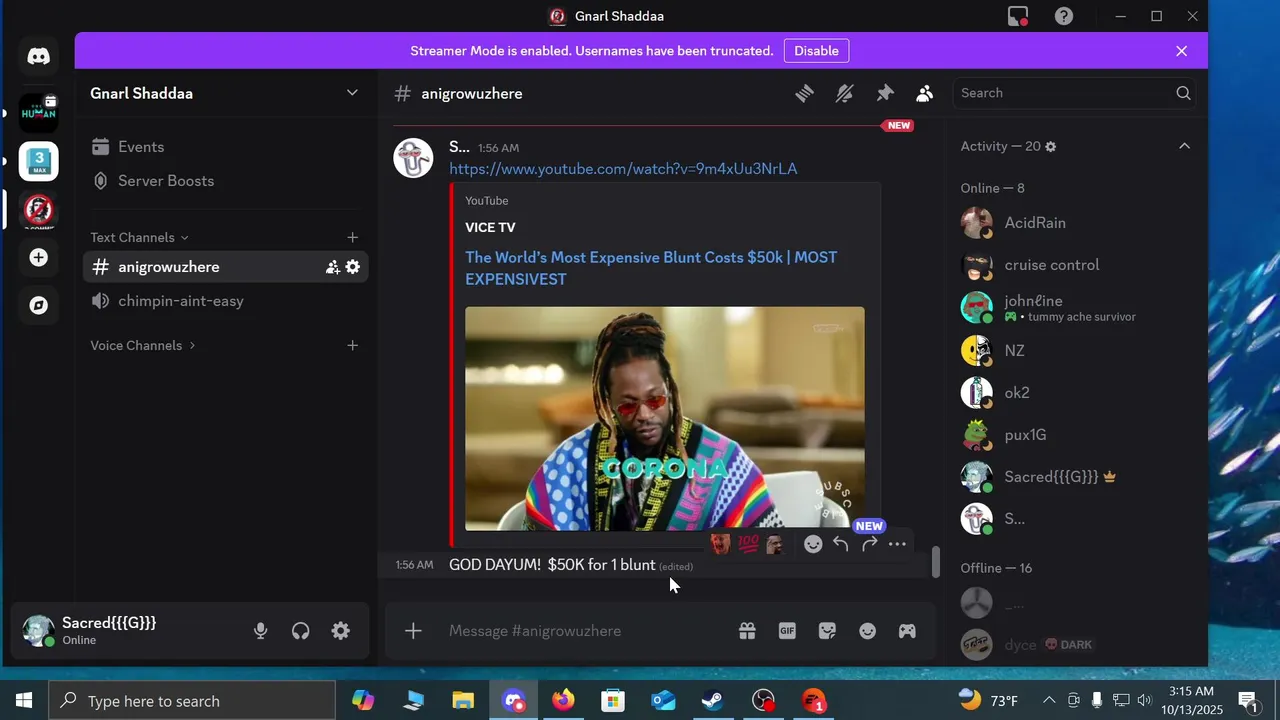The image size is (1280, 720).
Task: Click the Add a Server plus icon
Action: pyautogui.click(x=39, y=257)
